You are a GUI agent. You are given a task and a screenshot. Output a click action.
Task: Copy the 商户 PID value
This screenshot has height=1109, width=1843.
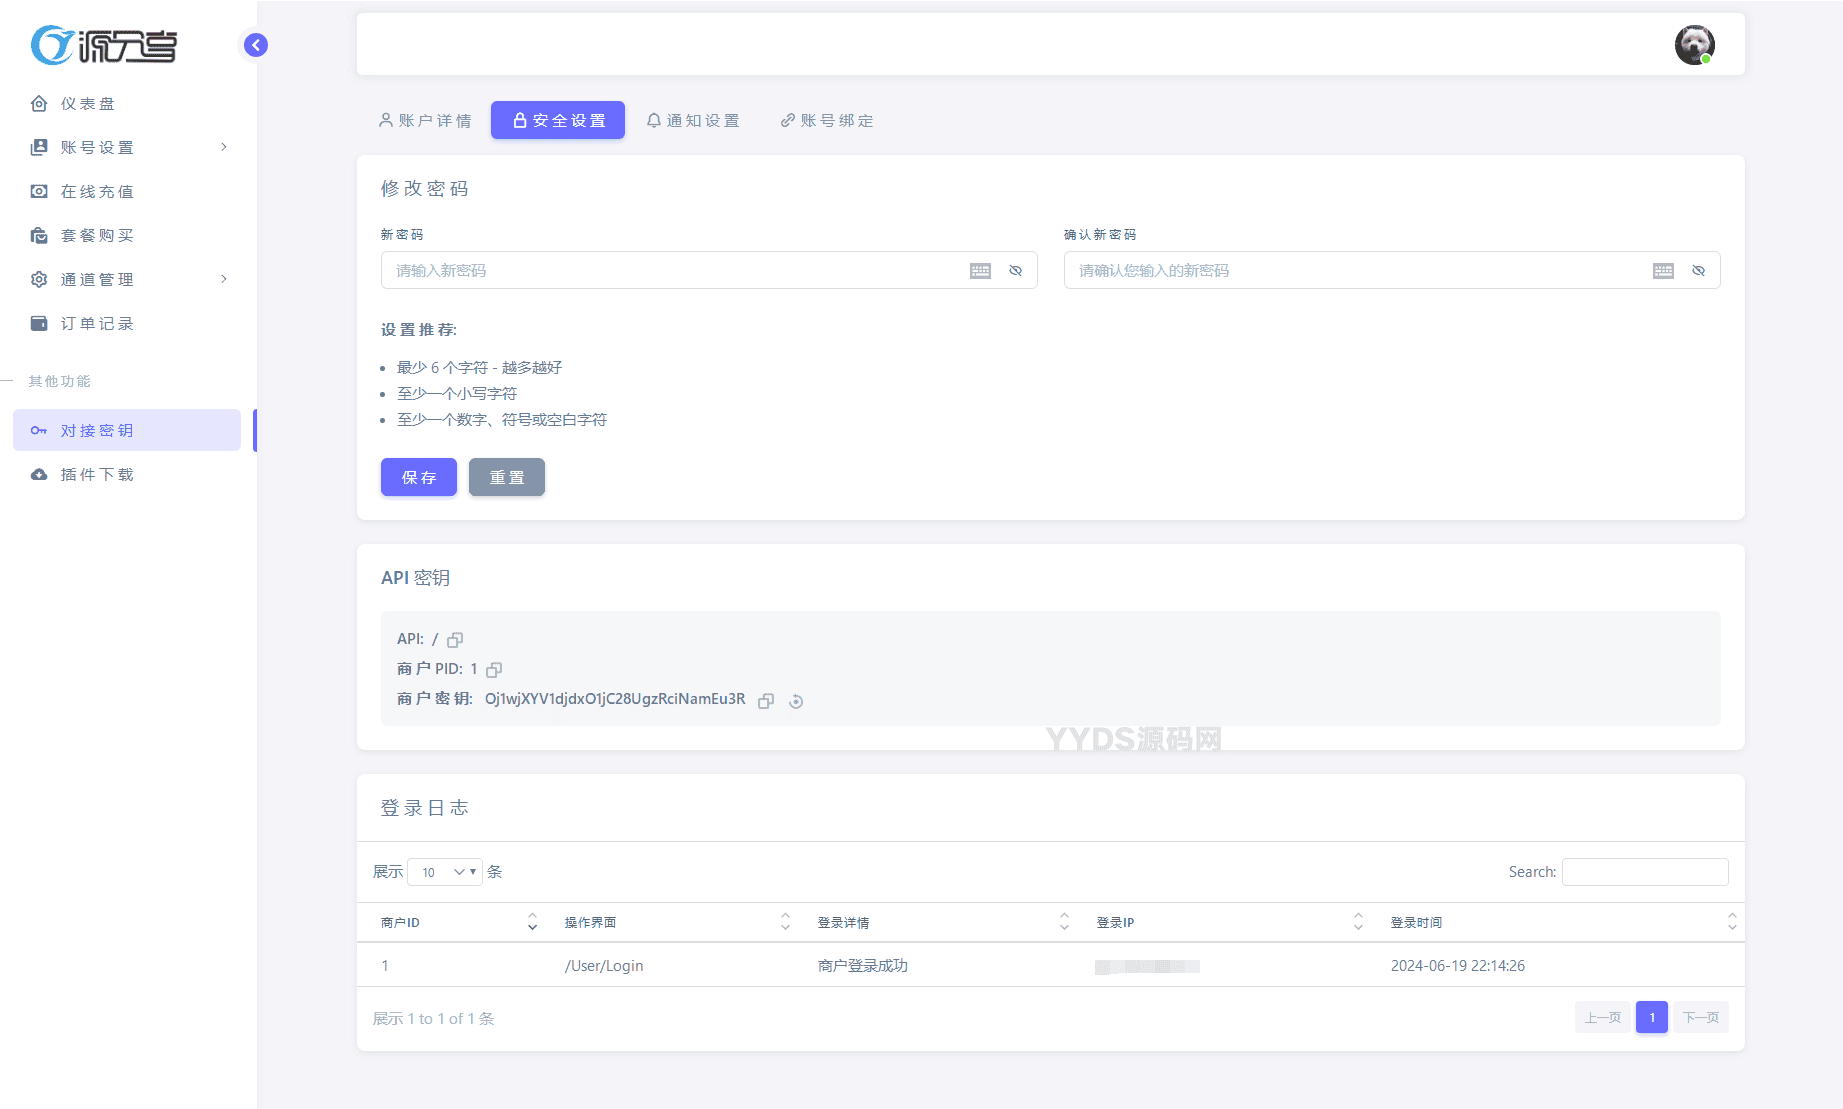(x=494, y=670)
